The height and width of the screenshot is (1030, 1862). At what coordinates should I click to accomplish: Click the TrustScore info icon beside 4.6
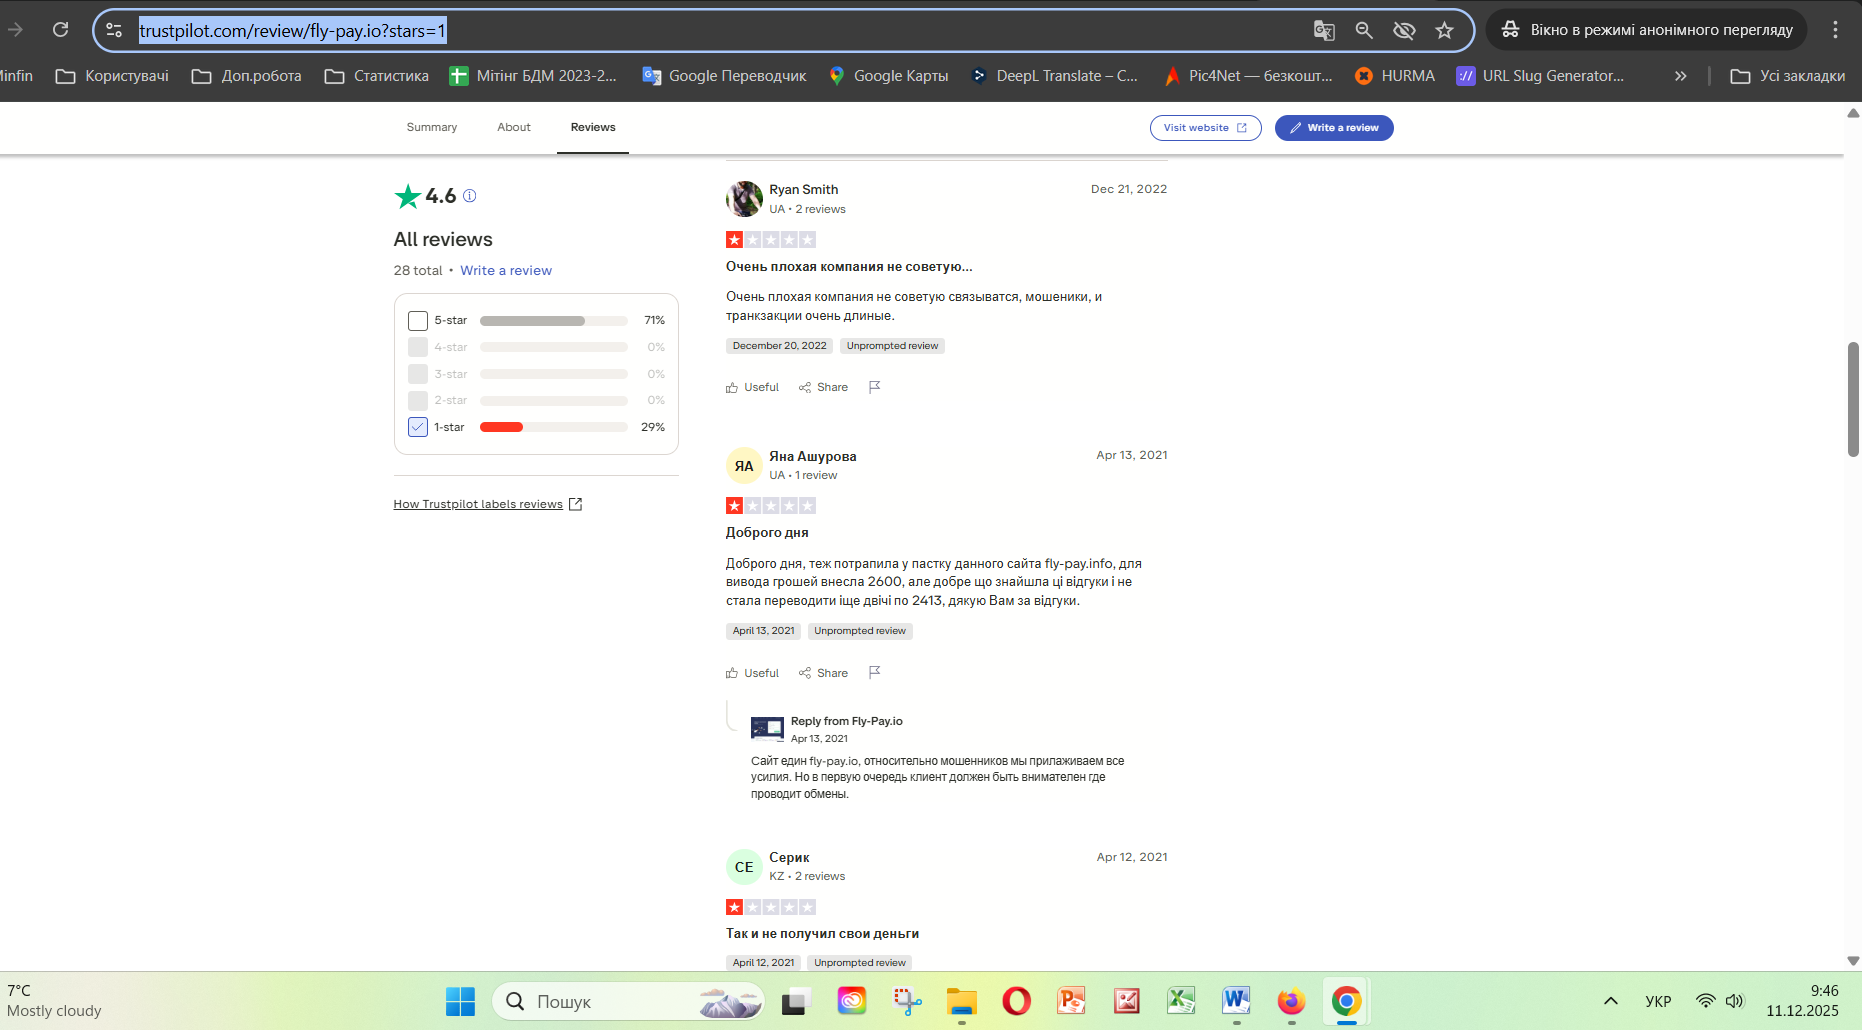tap(470, 196)
